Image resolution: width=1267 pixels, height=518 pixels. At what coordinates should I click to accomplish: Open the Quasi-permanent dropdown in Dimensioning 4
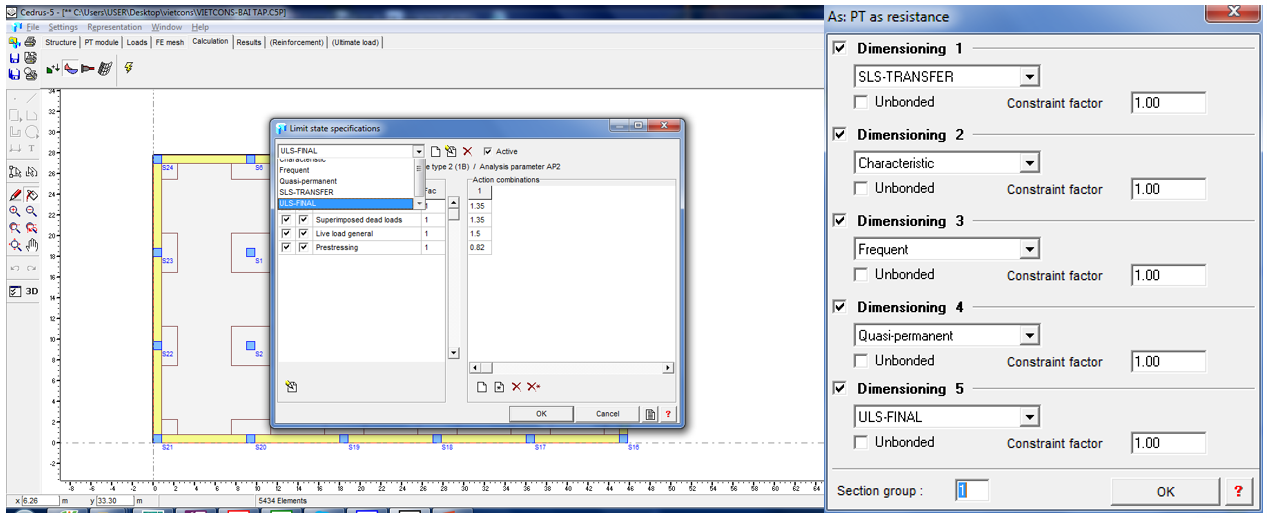1029,335
